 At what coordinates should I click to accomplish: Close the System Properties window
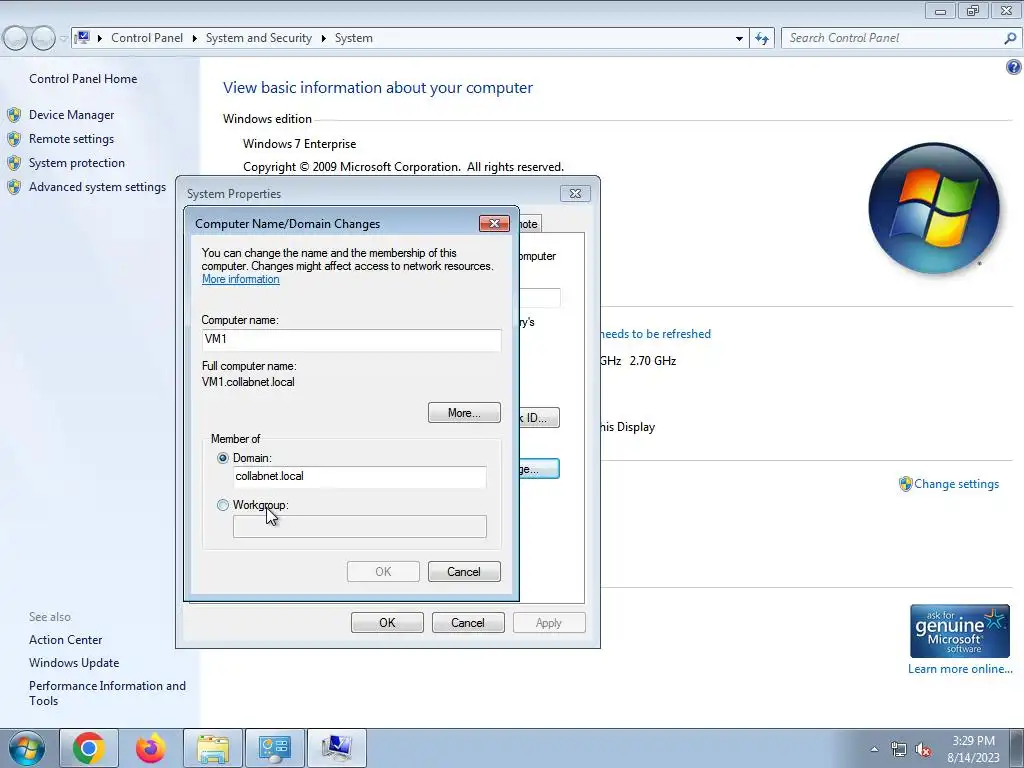575,193
